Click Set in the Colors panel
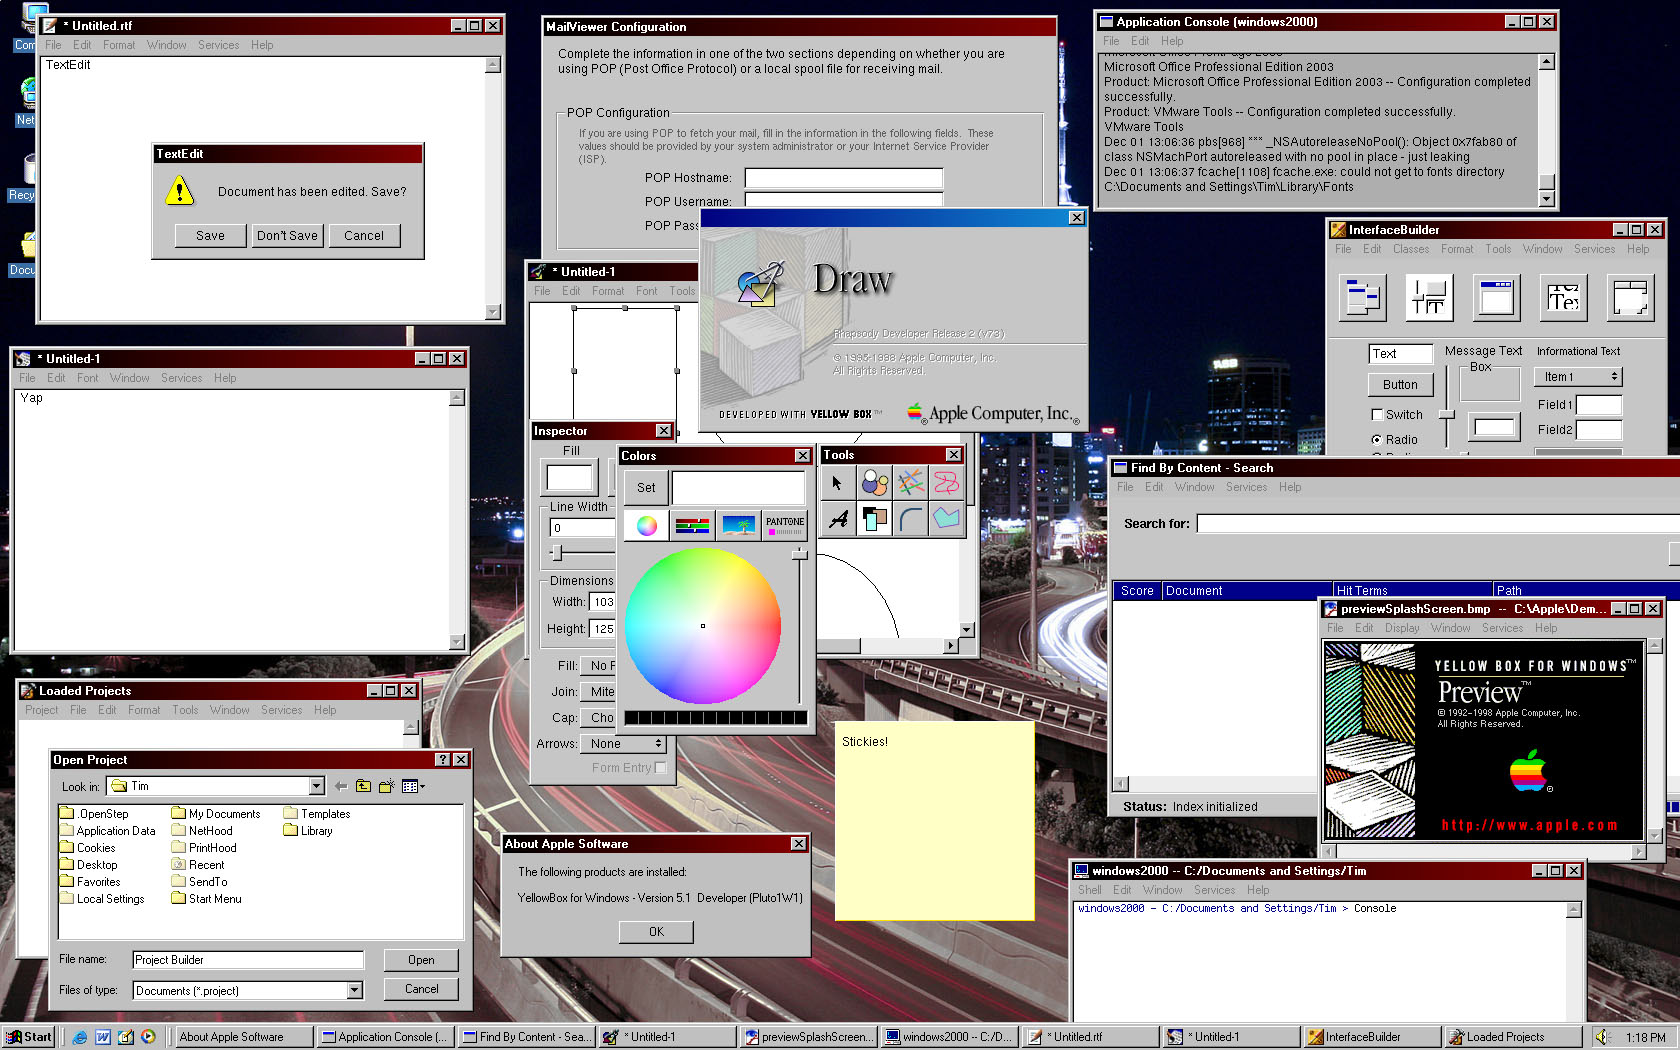The width and height of the screenshot is (1680, 1050). coord(646,488)
